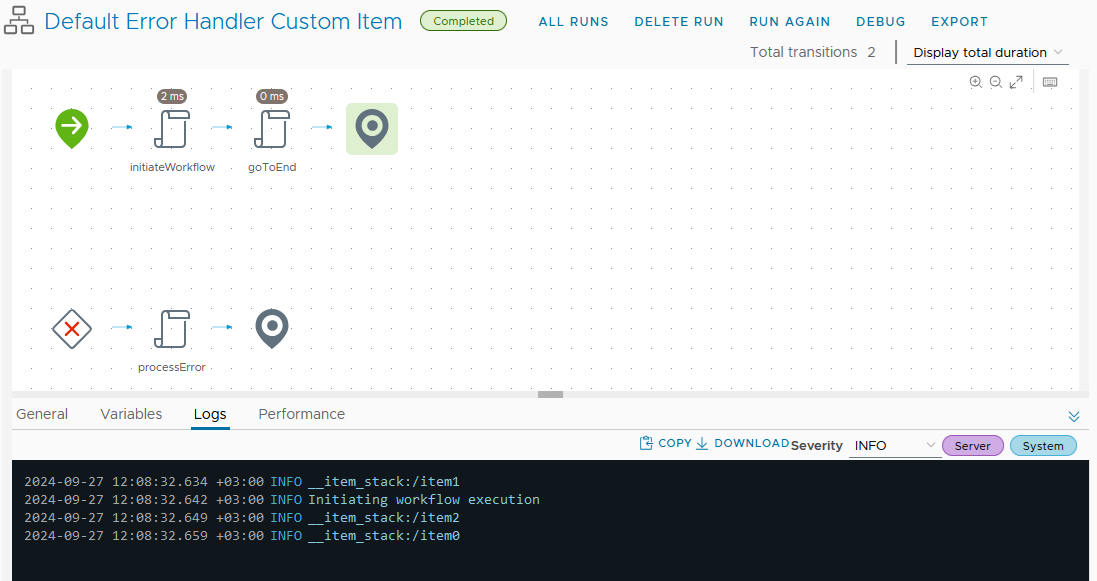1097x581 pixels.
Task: Click ALL RUNS
Action: pos(574,22)
